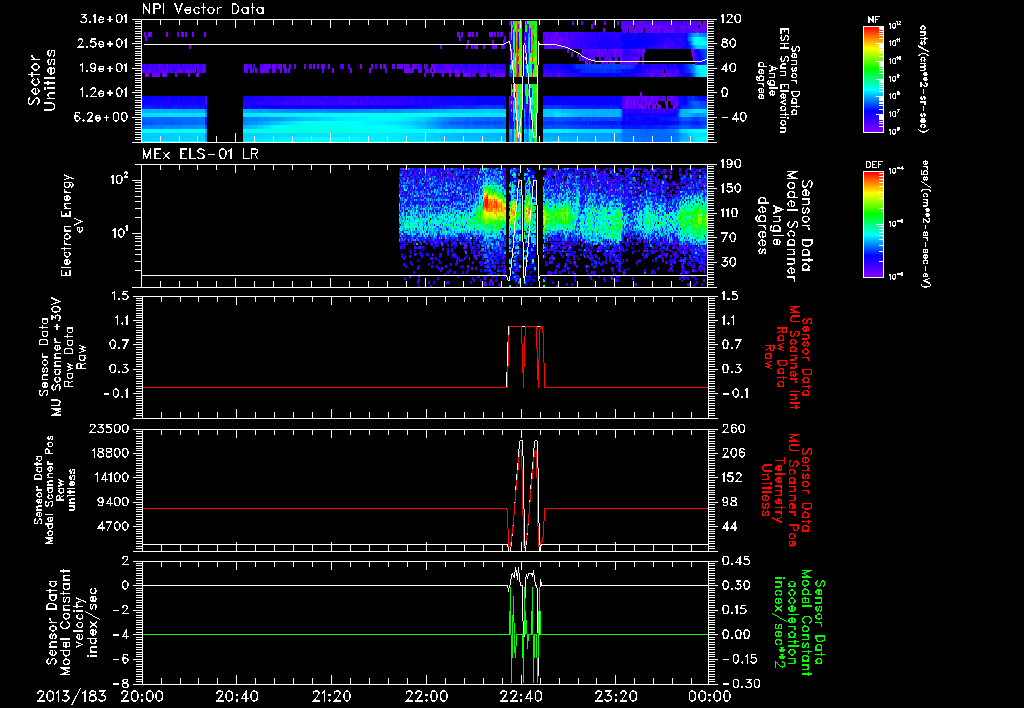Select the 'NPI Vector Data' panel title

pyautogui.click(x=203, y=9)
